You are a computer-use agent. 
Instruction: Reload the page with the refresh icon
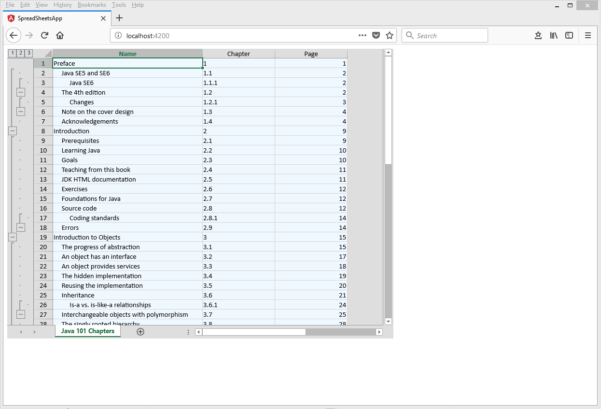point(44,35)
